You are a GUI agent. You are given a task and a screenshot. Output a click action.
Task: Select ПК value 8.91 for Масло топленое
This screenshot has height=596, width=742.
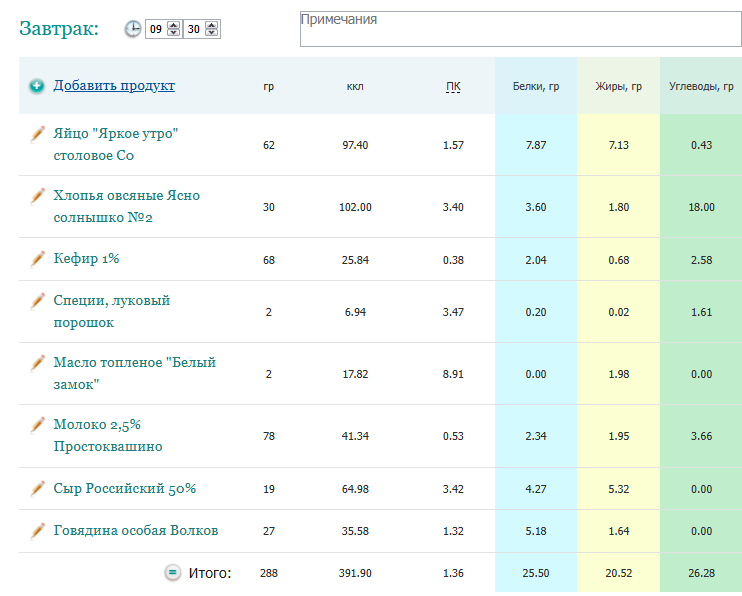point(453,374)
